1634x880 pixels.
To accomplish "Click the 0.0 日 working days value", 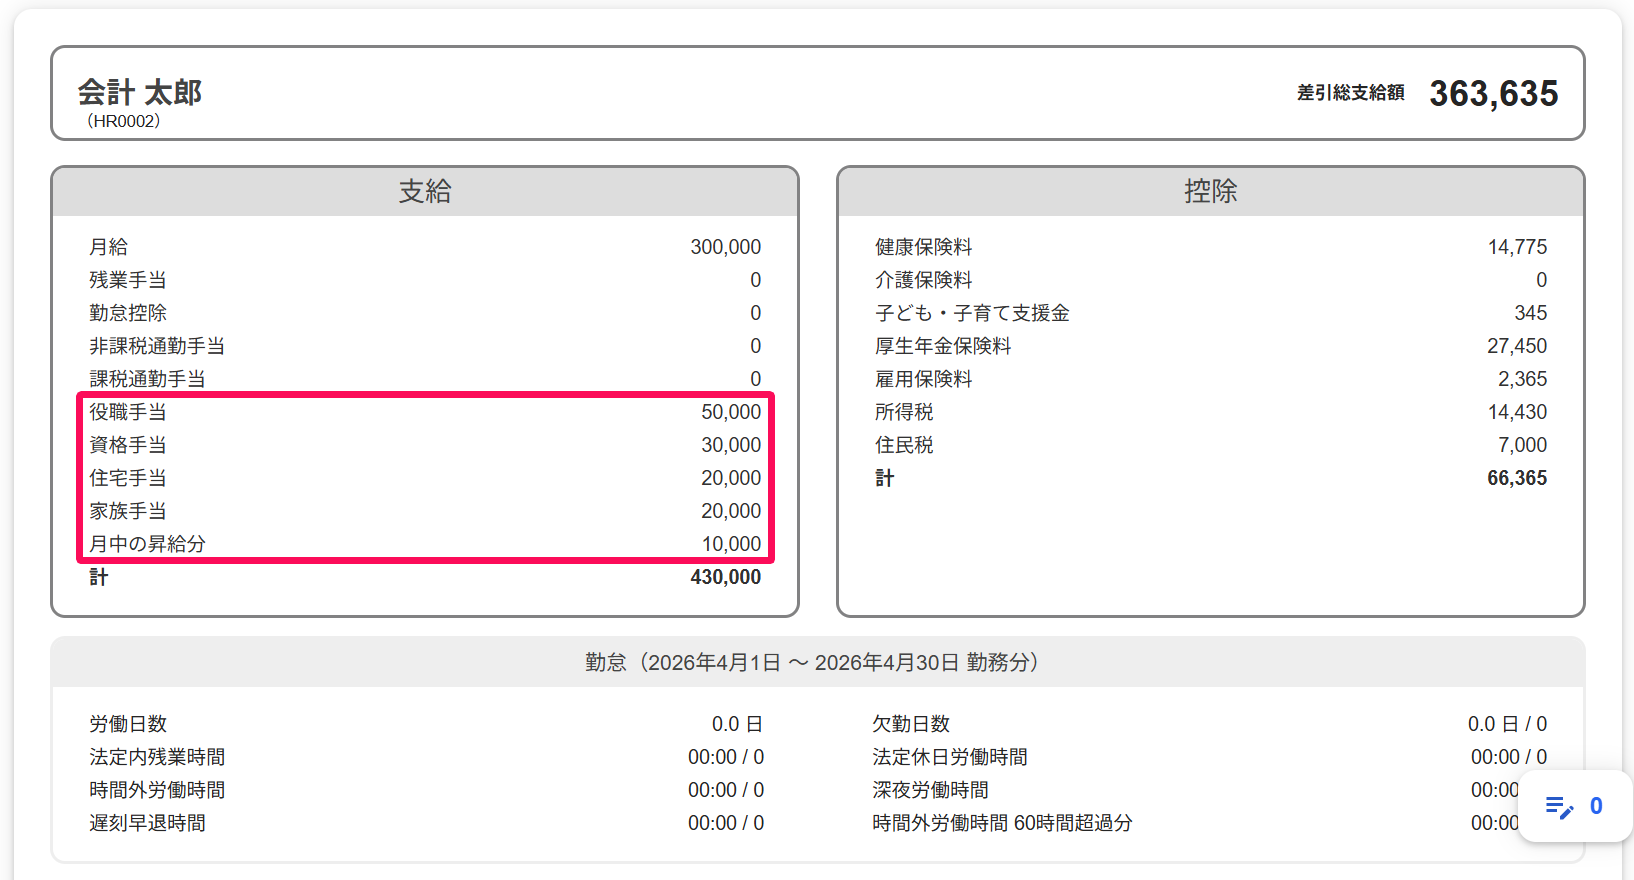I will coord(737,724).
